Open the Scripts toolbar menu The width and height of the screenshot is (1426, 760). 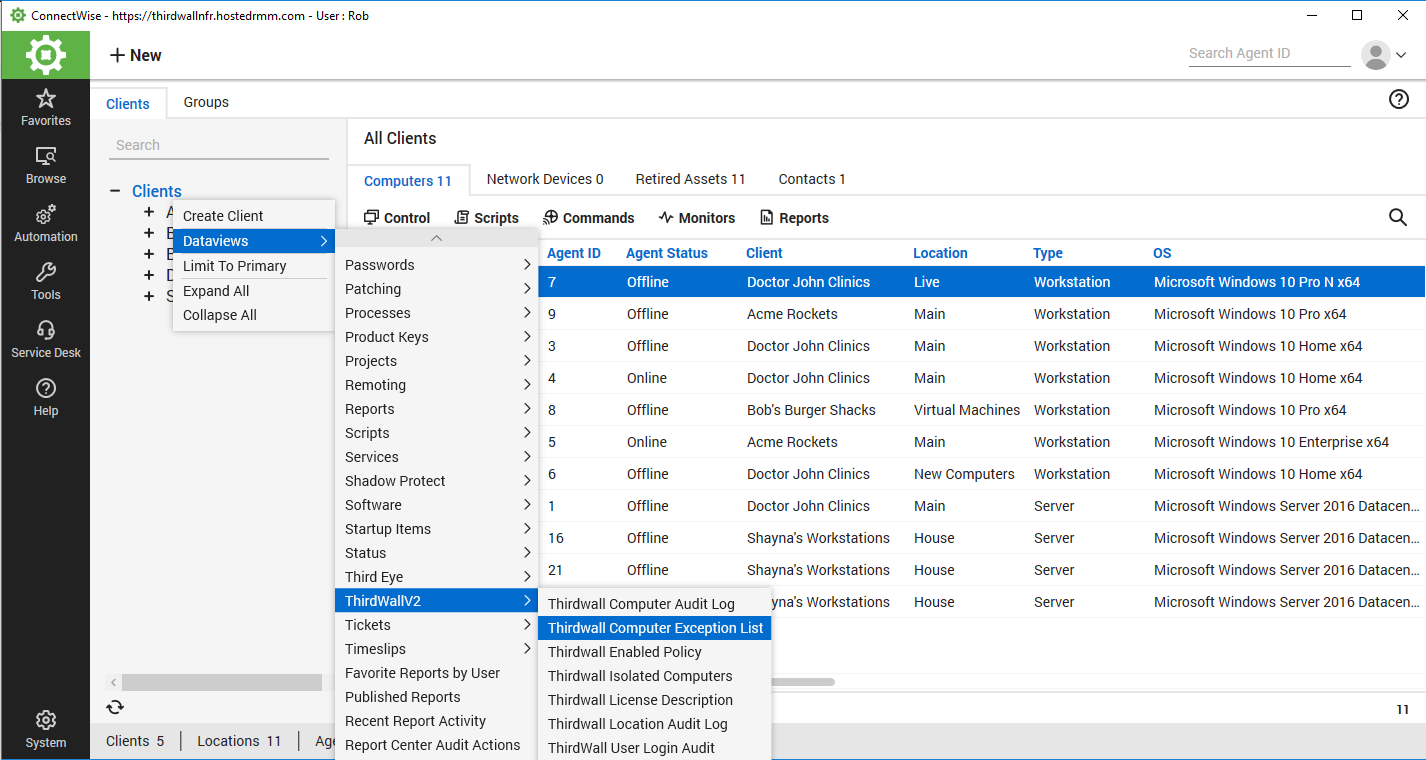486,218
